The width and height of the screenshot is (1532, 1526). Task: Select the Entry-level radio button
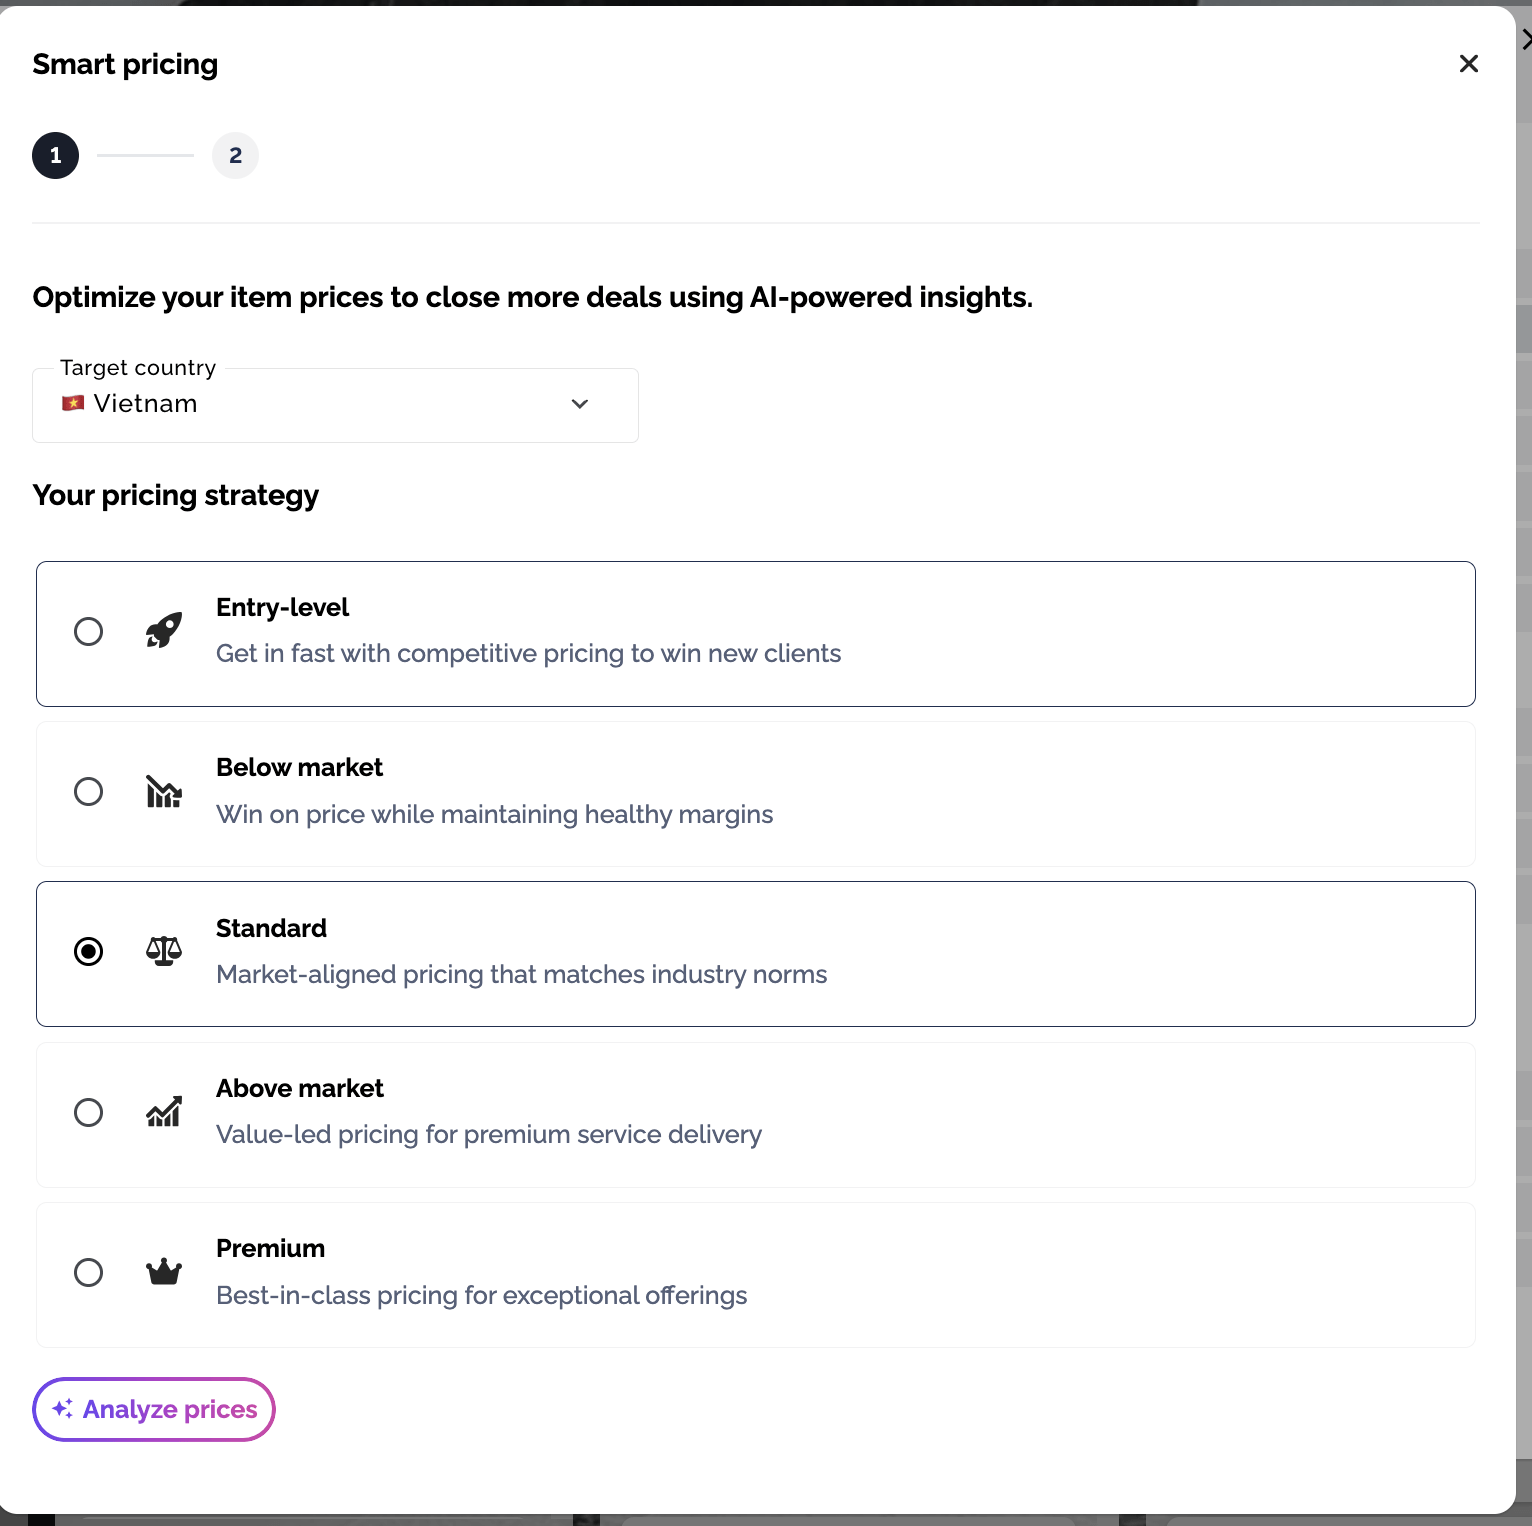89,632
